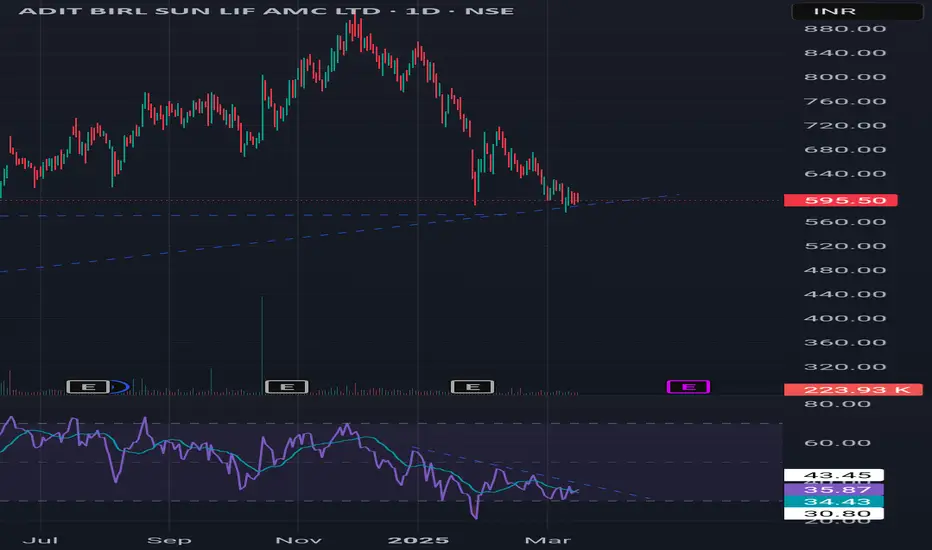Viewport: 932px width, 550px height.
Task: Click the 43.45 RSI value label
Action: tap(834, 475)
